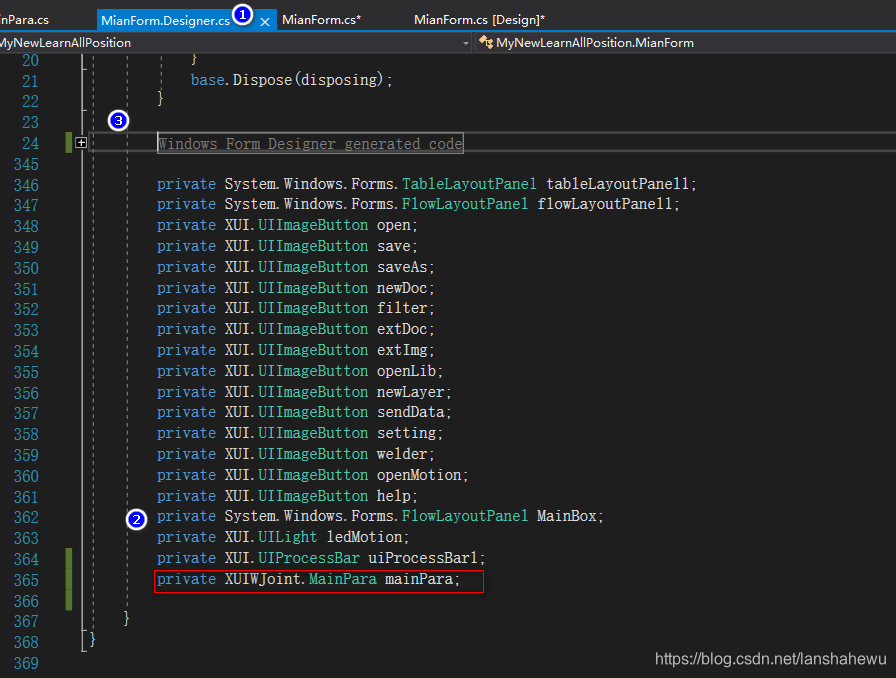Click the 'open' field name on line 348
This screenshot has width=896, height=678.
(393, 225)
